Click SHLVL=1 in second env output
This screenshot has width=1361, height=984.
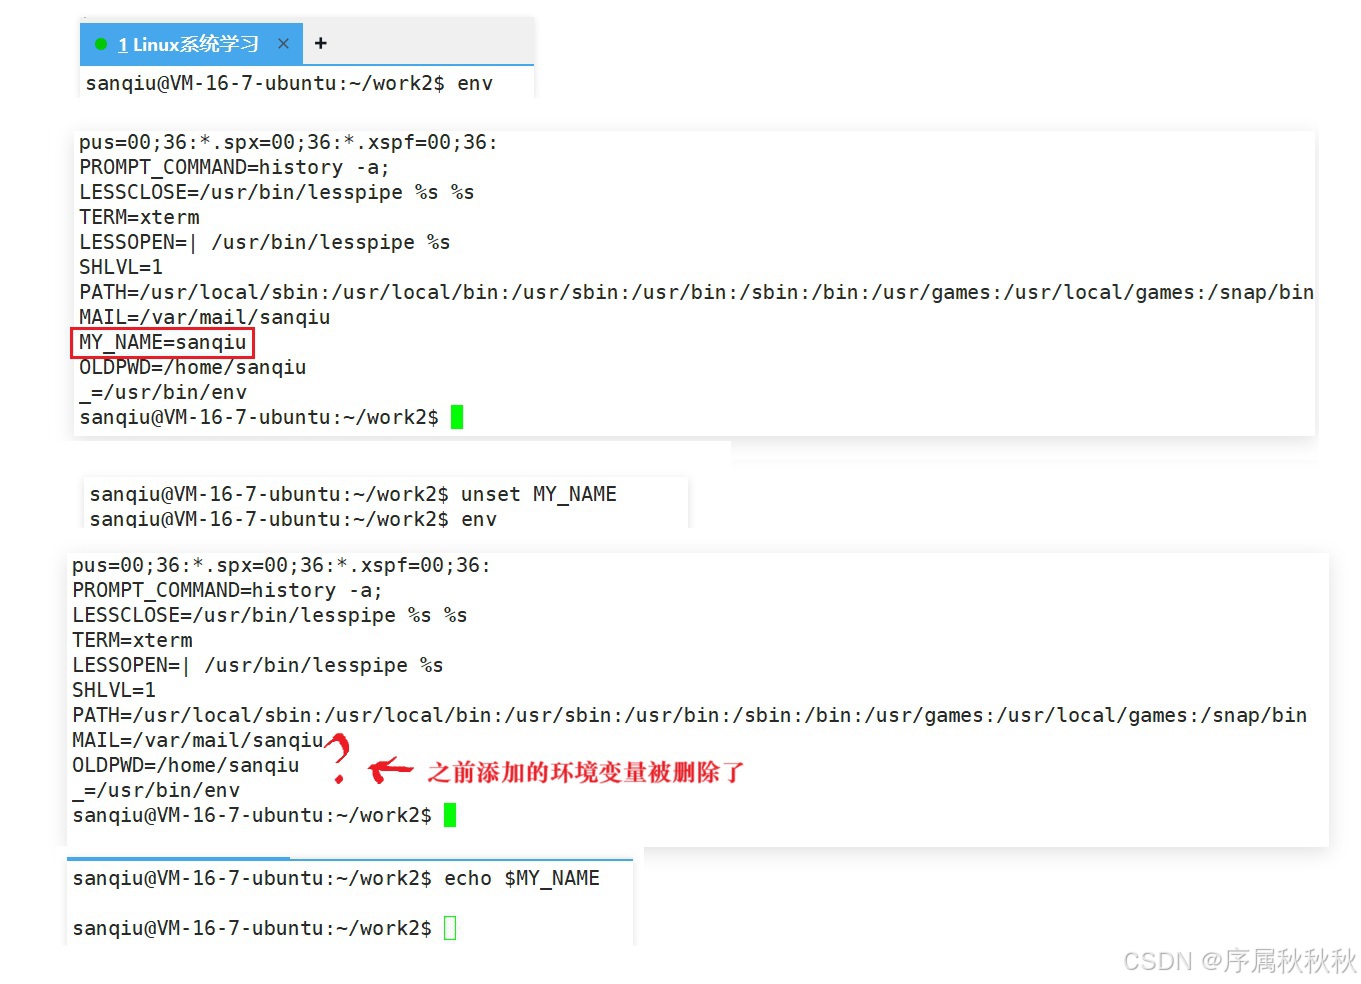pos(114,690)
